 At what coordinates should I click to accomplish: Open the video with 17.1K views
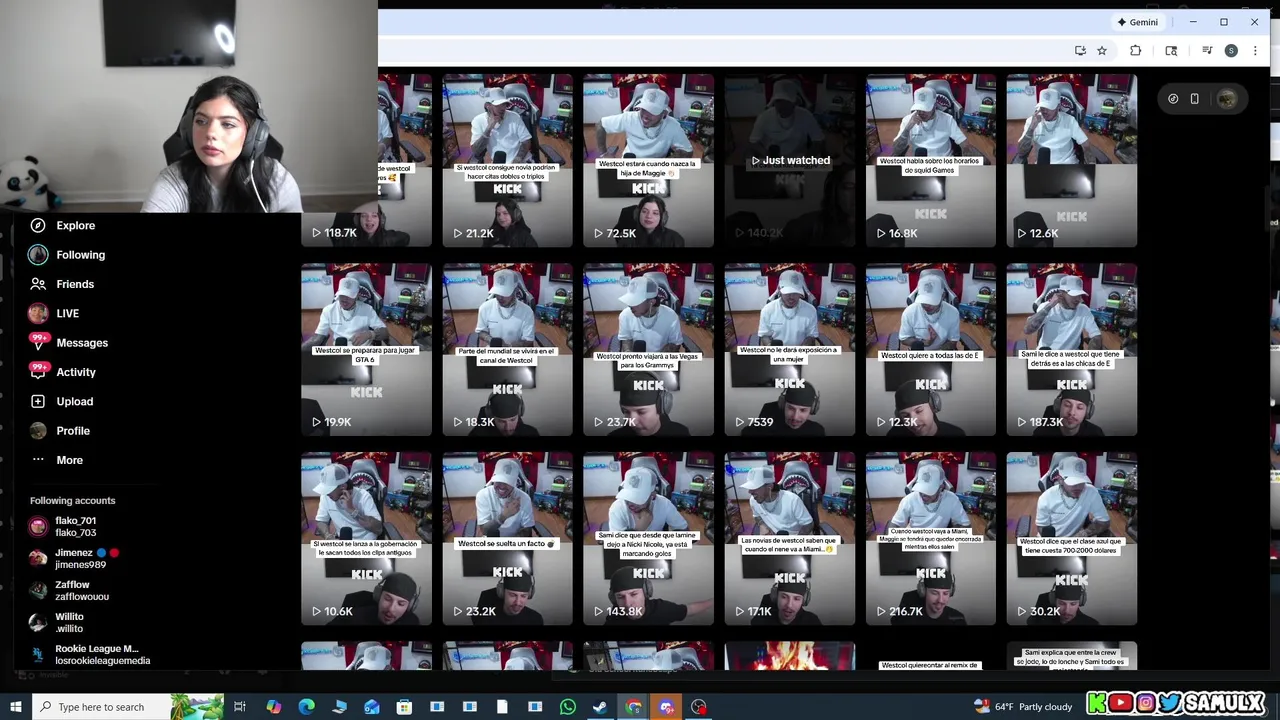click(790, 539)
